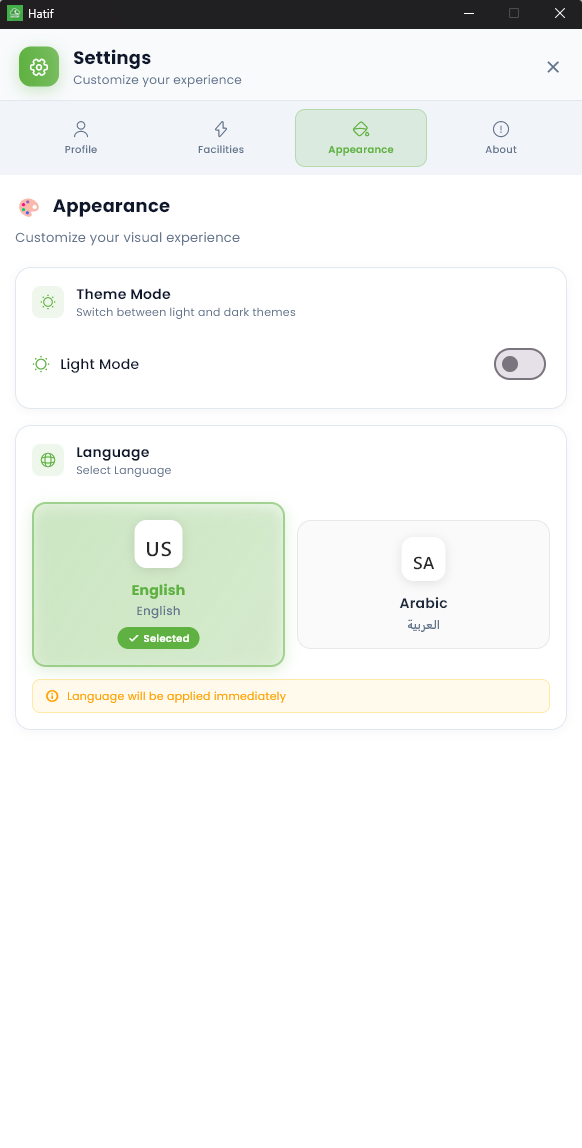The width and height of the screenshot is (582, 1148).
Task: Select Arabic as the app language
Action: pos(423,584)
